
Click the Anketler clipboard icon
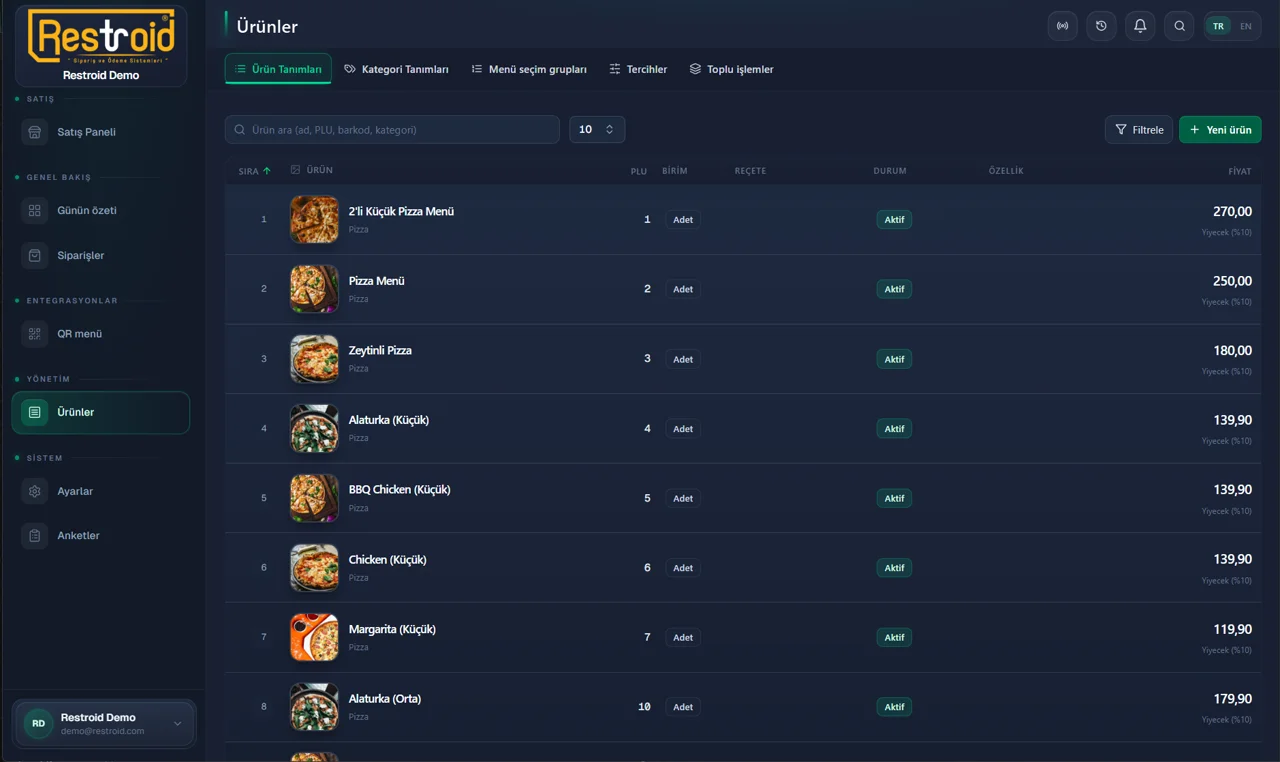tap(35, 536)
